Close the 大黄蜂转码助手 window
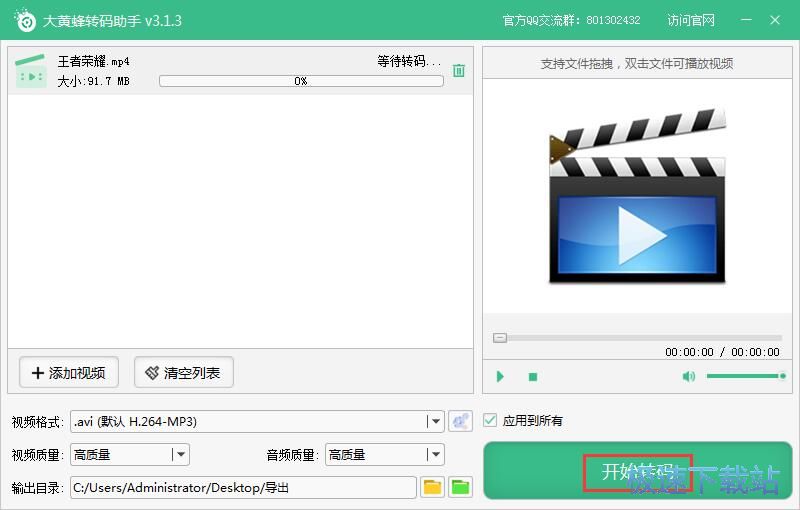 (x=774, y=20)
